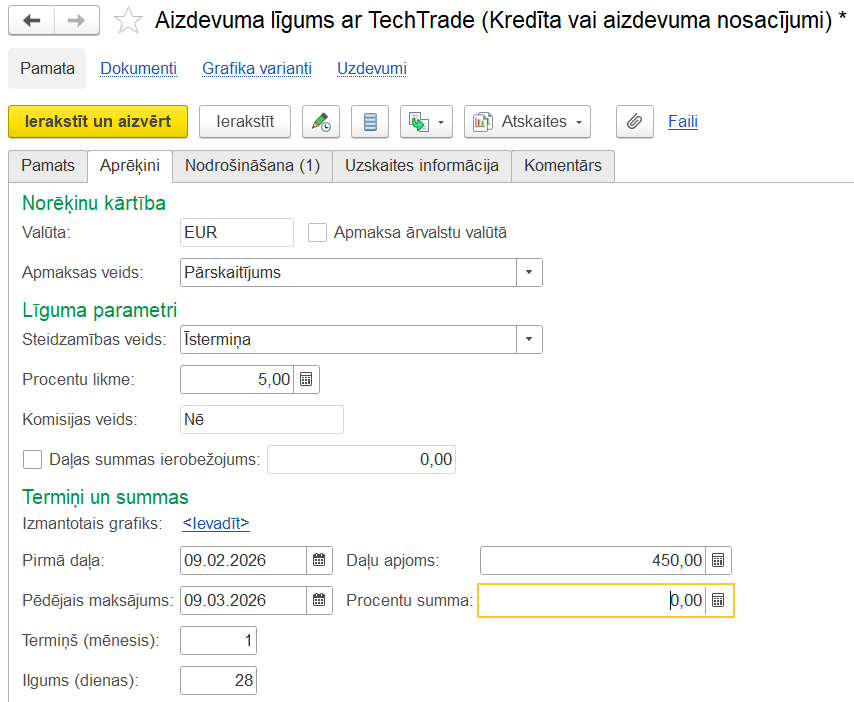The width and height of the screenshot is (854, 702).
Task: Open calculator for Procentu likme field
Action: pyautogui.click(x=307, y=380)
